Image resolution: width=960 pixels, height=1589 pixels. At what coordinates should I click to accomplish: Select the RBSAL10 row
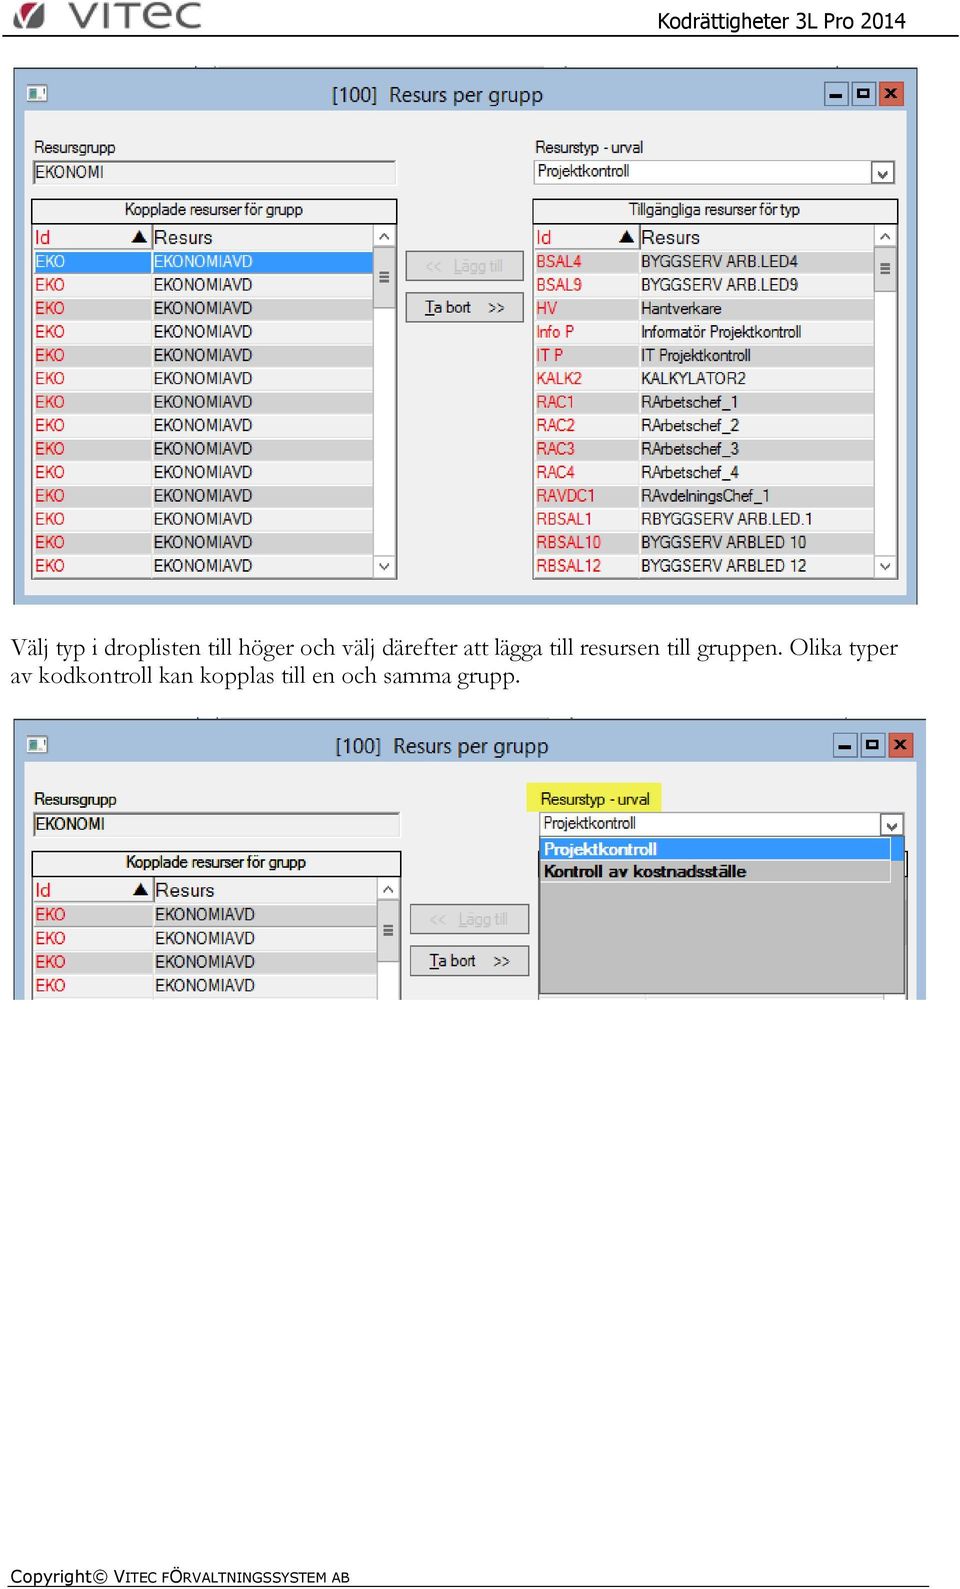[x=704, y=542]
